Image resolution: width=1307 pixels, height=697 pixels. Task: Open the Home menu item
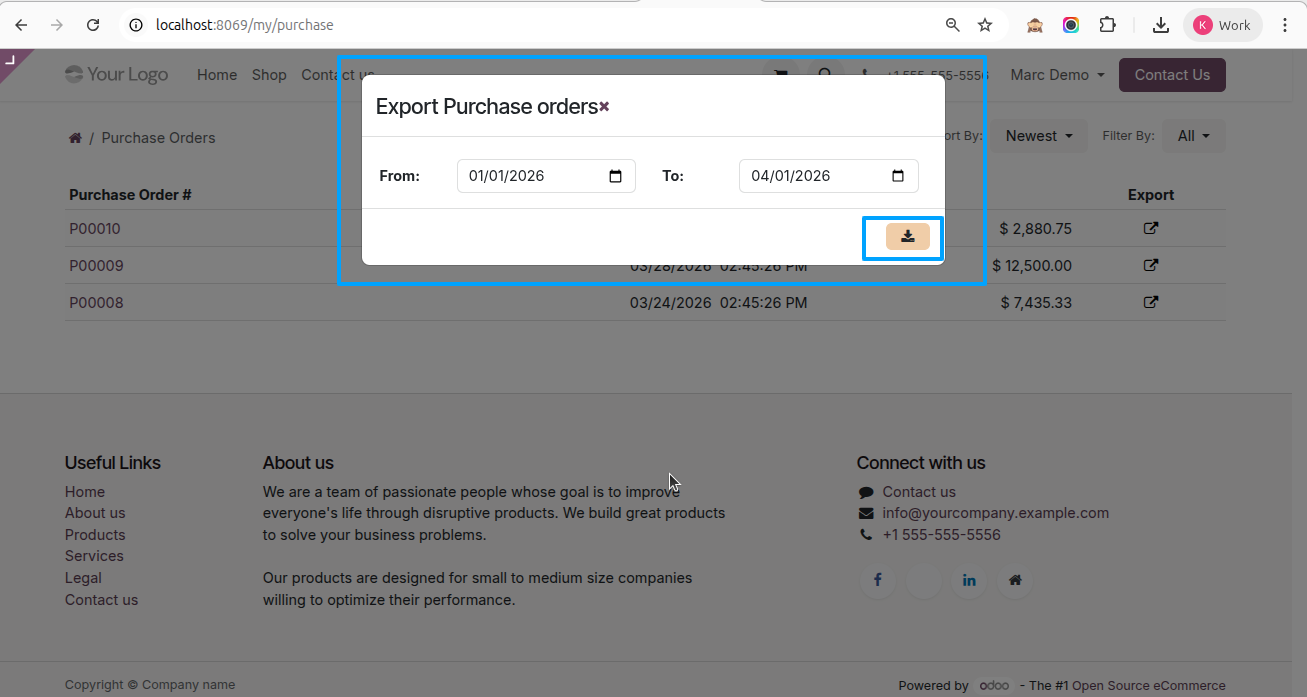[x=217, y=75]
